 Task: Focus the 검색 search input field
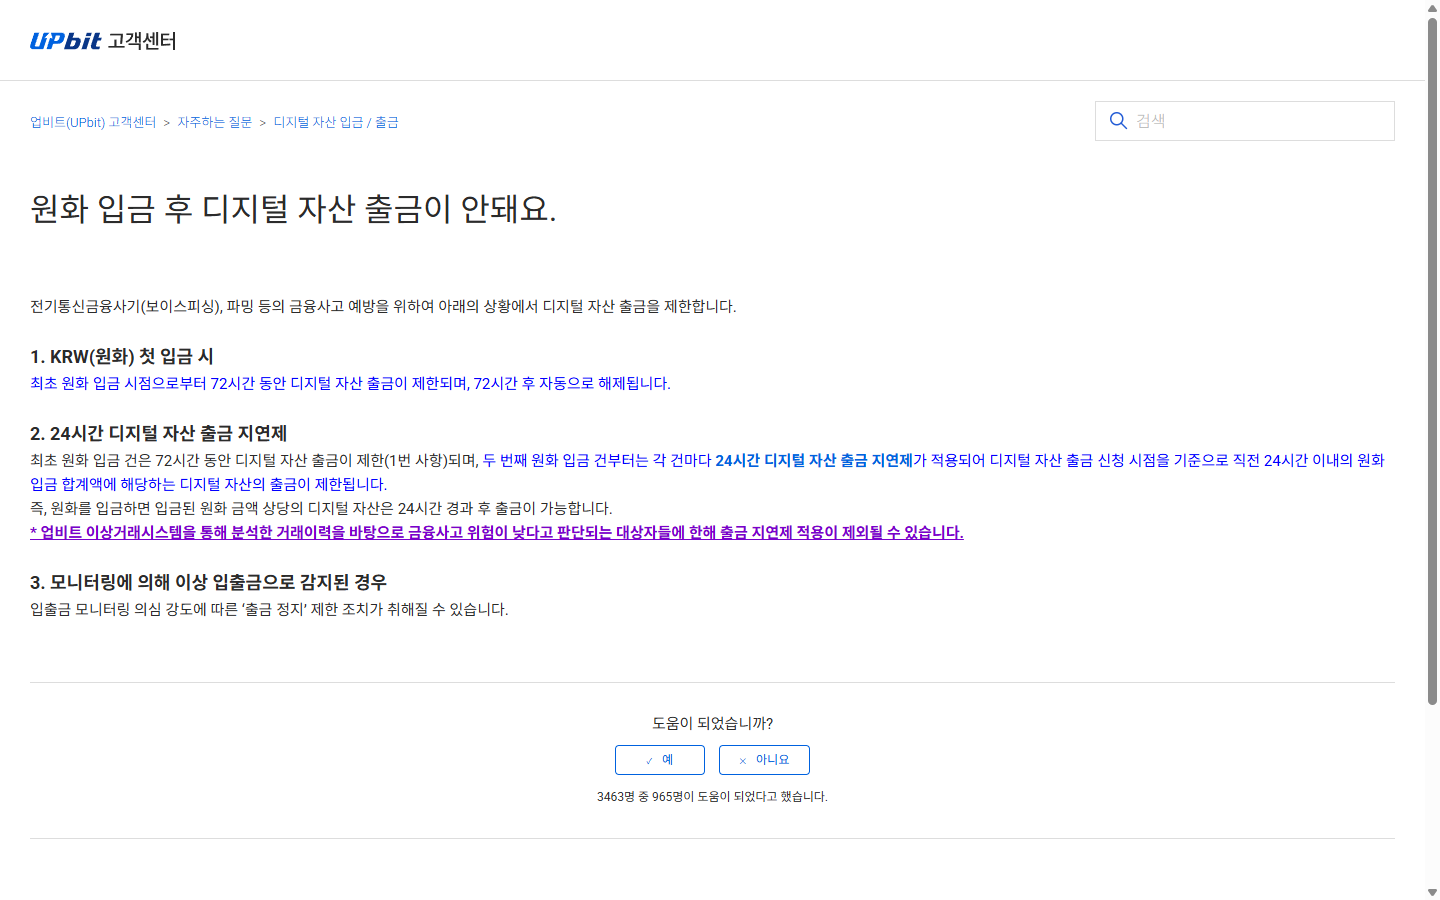tap(1245, 121)
